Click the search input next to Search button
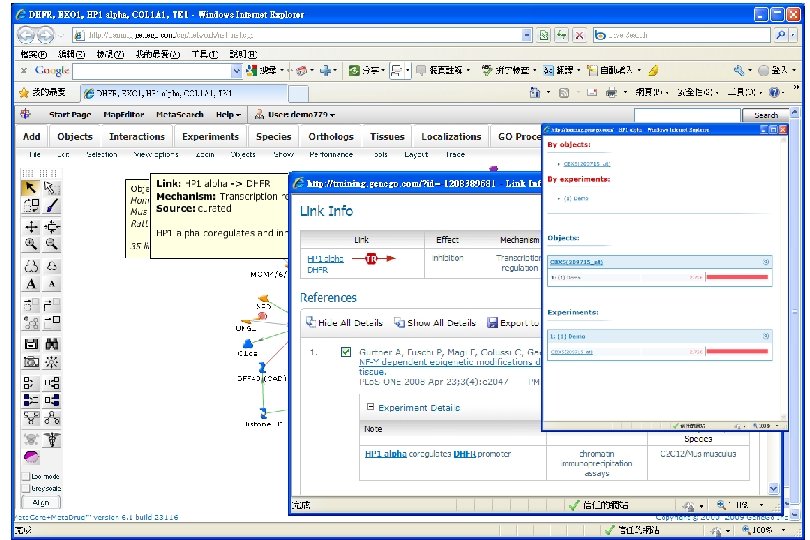Viewport: 810px width, 540px height. pos(687,115)
